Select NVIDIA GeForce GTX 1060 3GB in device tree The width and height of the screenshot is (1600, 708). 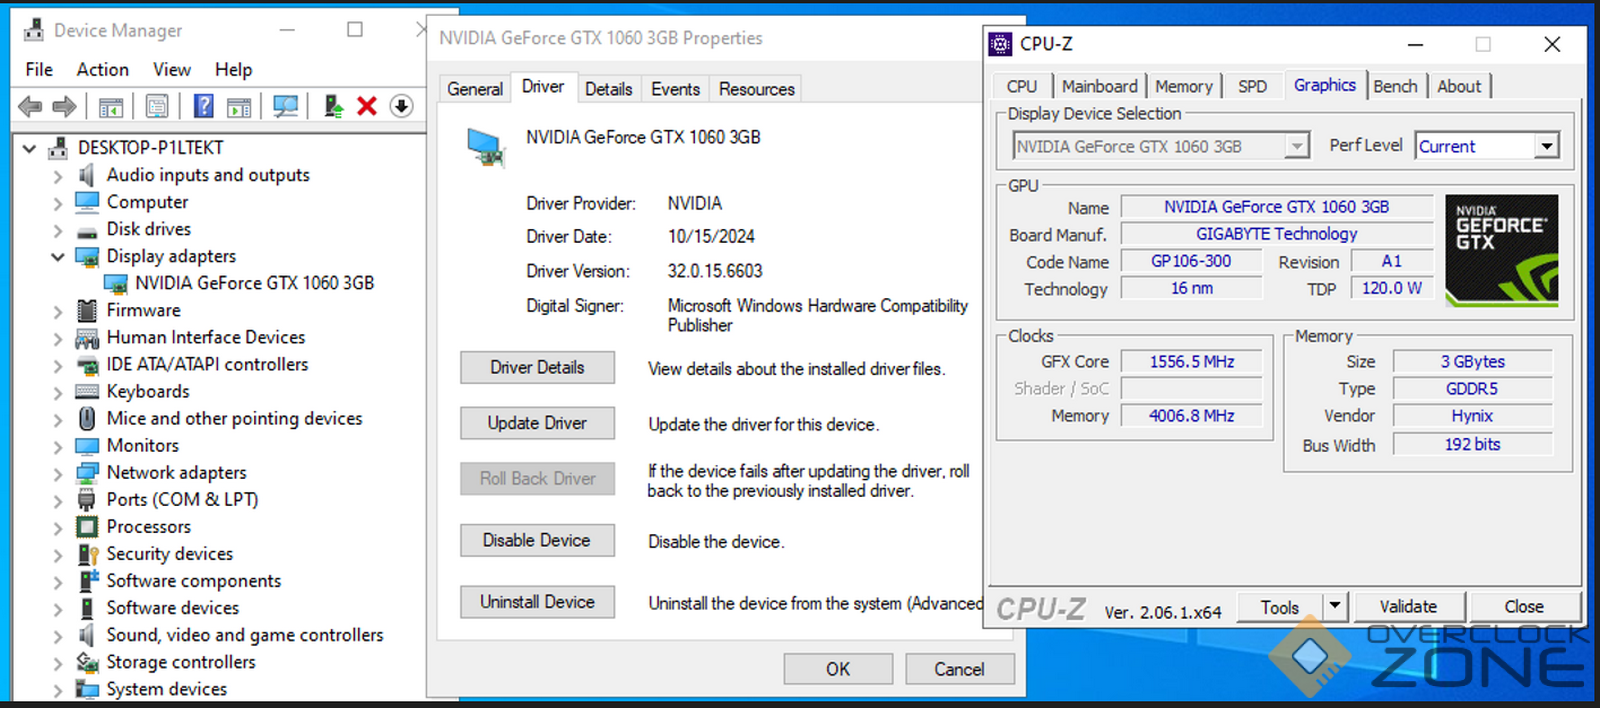pyautogui.click(x=255, y=283)
